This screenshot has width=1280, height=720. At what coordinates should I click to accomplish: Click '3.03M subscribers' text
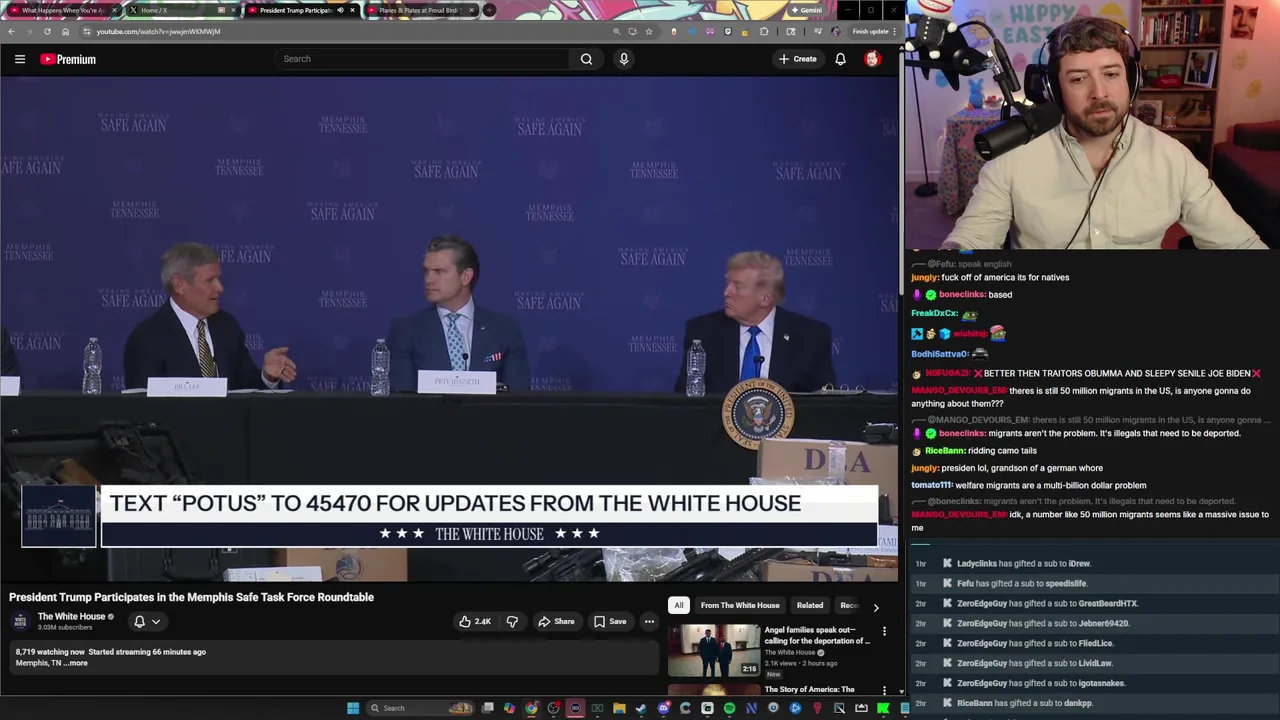tap(65, 628)
